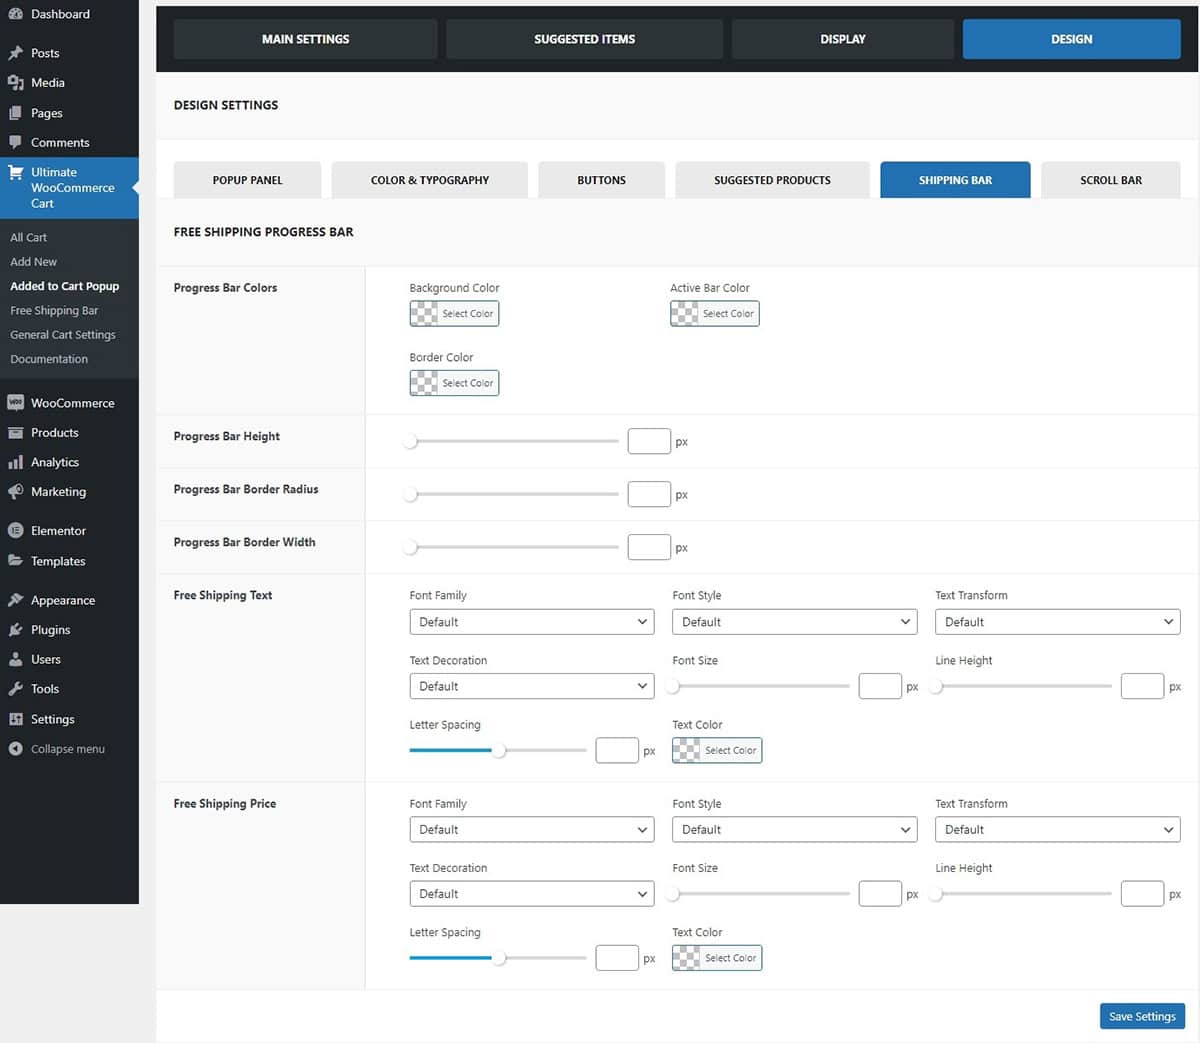Open General Cart Settings link
Viewport: 1200px width, 1043px height.
63,335
